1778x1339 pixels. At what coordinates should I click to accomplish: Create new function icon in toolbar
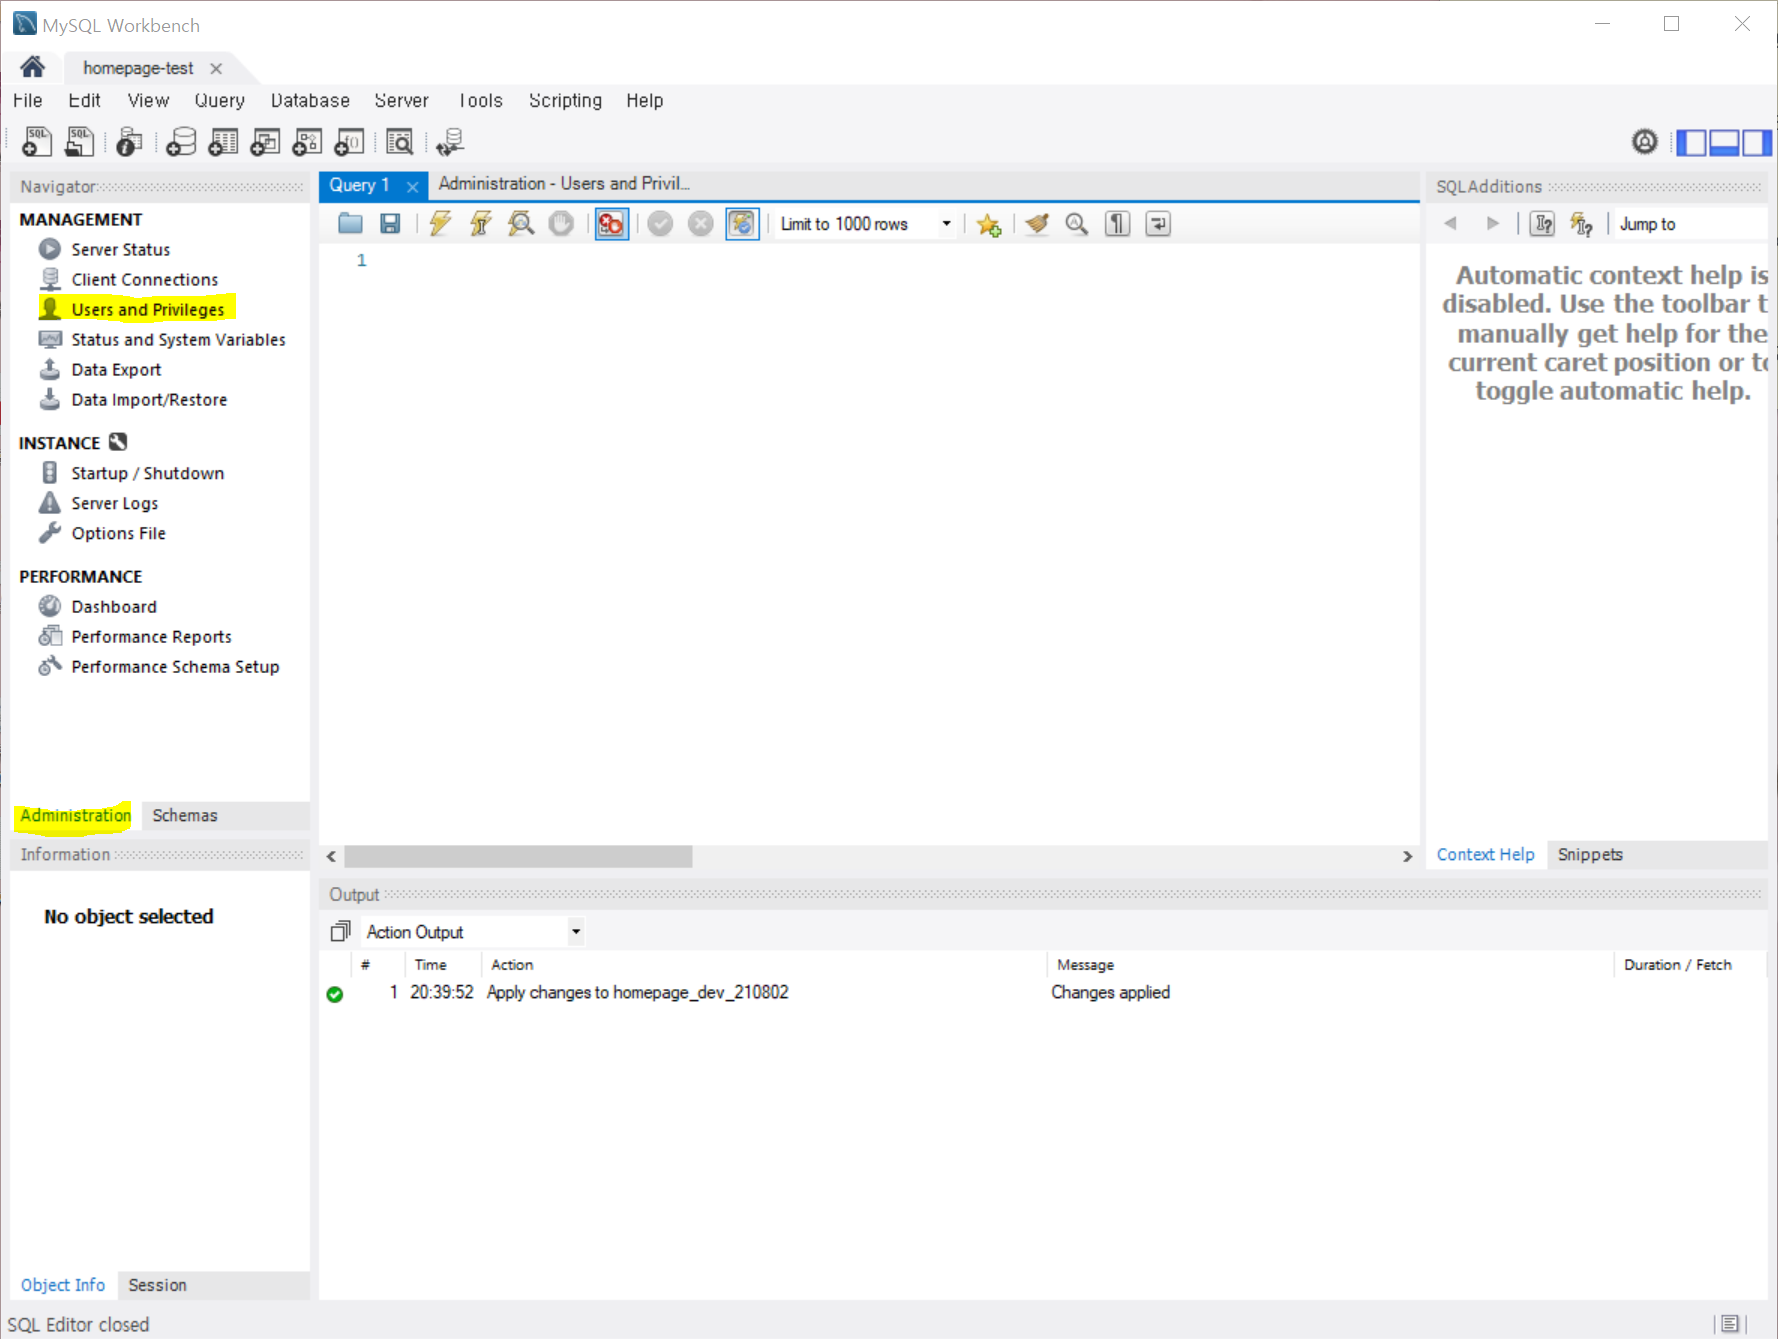(x=349, y=142)
